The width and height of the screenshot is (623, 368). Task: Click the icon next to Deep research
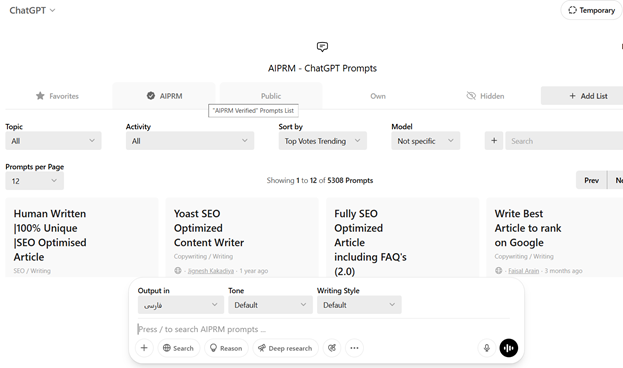click(x=332, y=348)
